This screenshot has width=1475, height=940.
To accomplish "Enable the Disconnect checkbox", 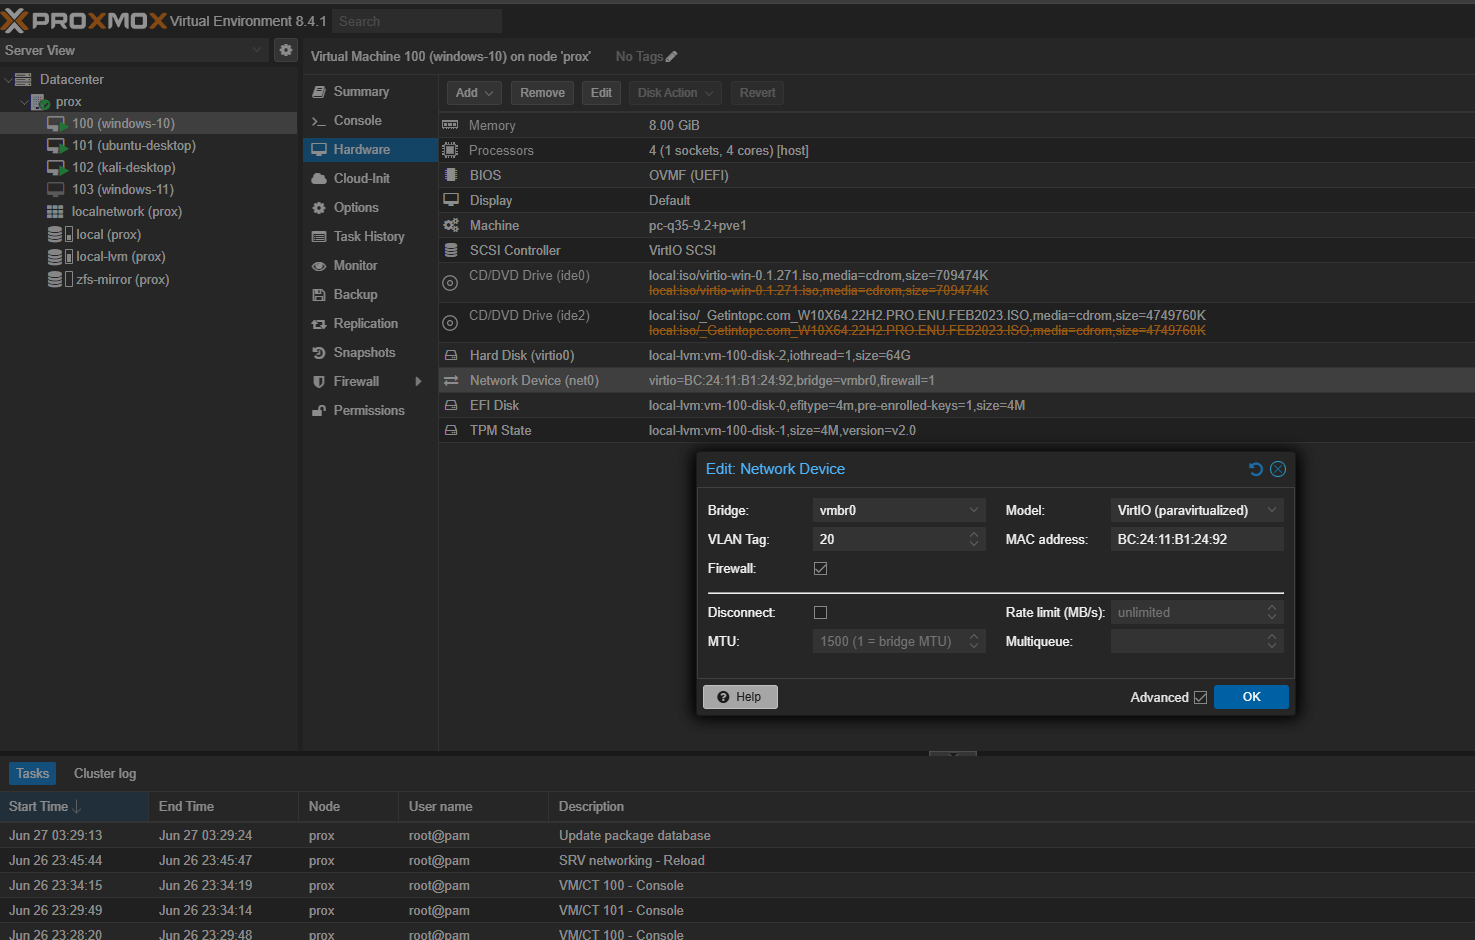I will coord(820,611).
